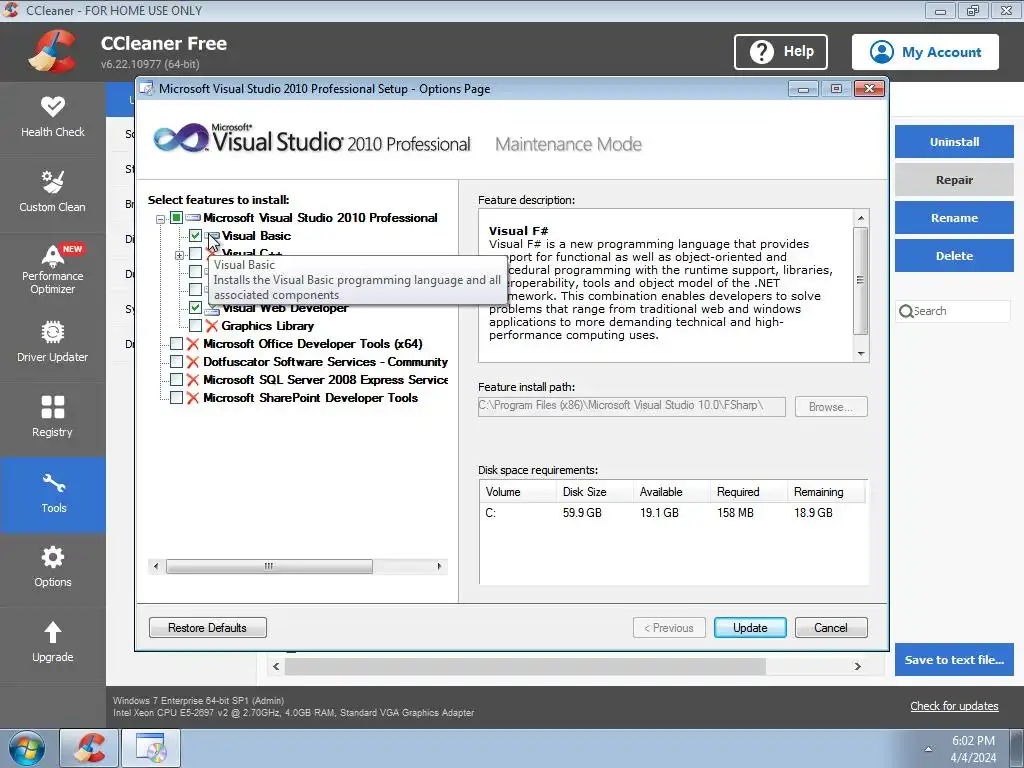Screen dimensions: 1024x768
Task: Click the feature tree horizontal scrollbar thumb
Action: [x=269, y=566]
